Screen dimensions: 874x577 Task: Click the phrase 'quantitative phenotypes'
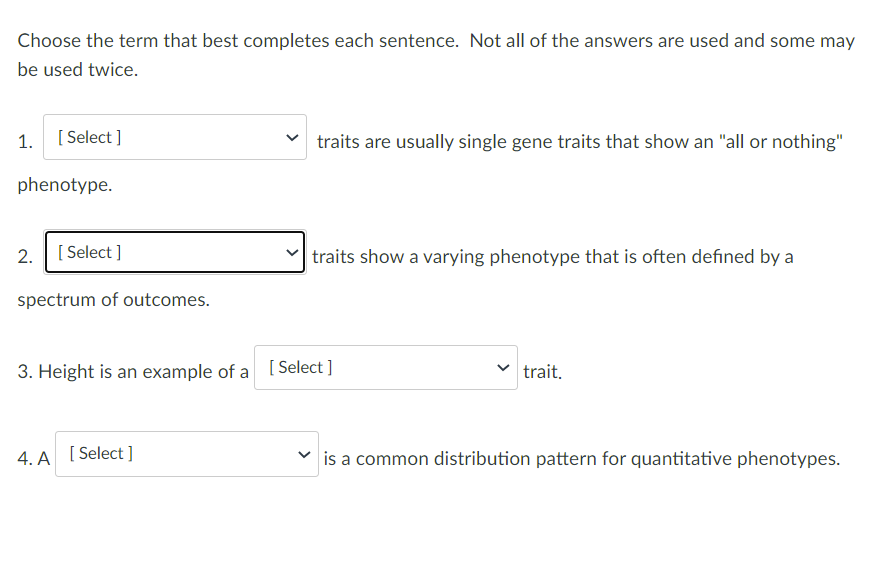click(x=736, y=458)
